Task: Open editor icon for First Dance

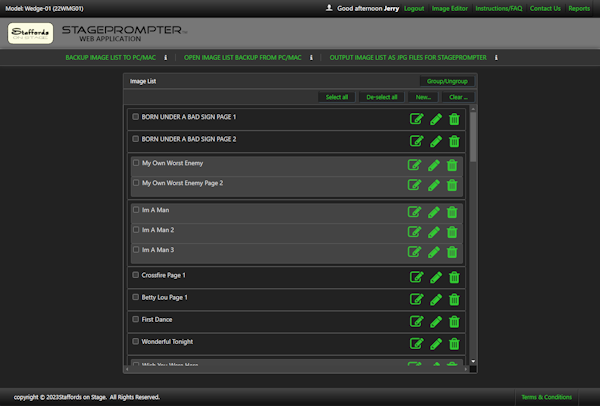Action: [416, 321]
